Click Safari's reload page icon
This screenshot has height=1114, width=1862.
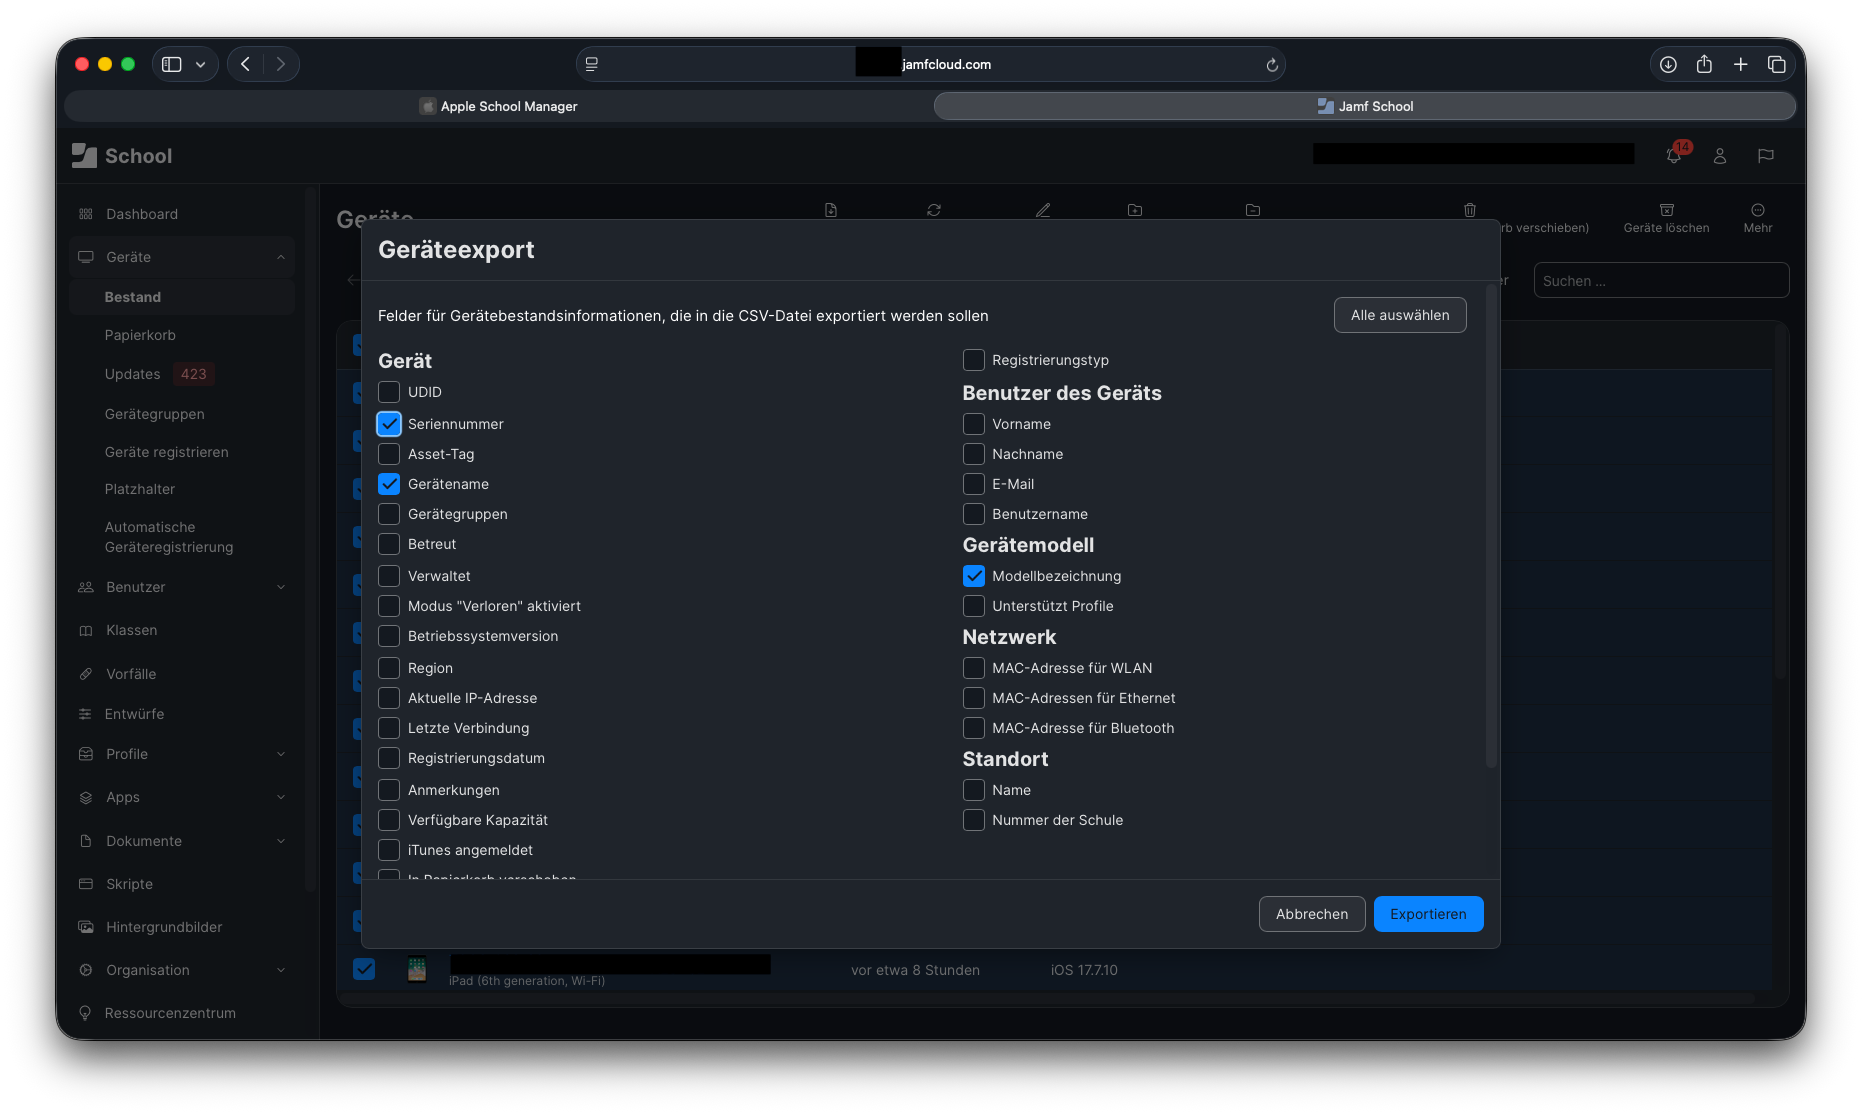click(1272, 65)
